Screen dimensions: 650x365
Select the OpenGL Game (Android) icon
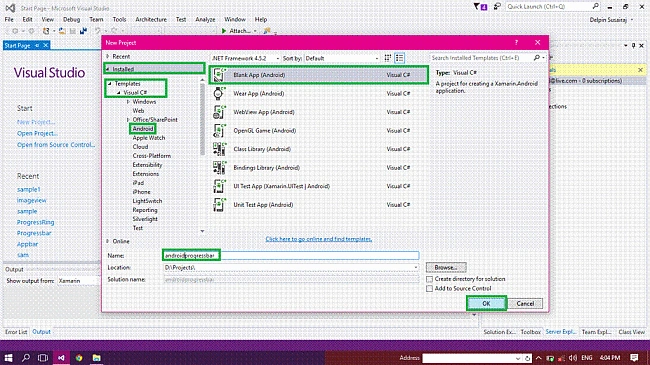tap(219, 131)
